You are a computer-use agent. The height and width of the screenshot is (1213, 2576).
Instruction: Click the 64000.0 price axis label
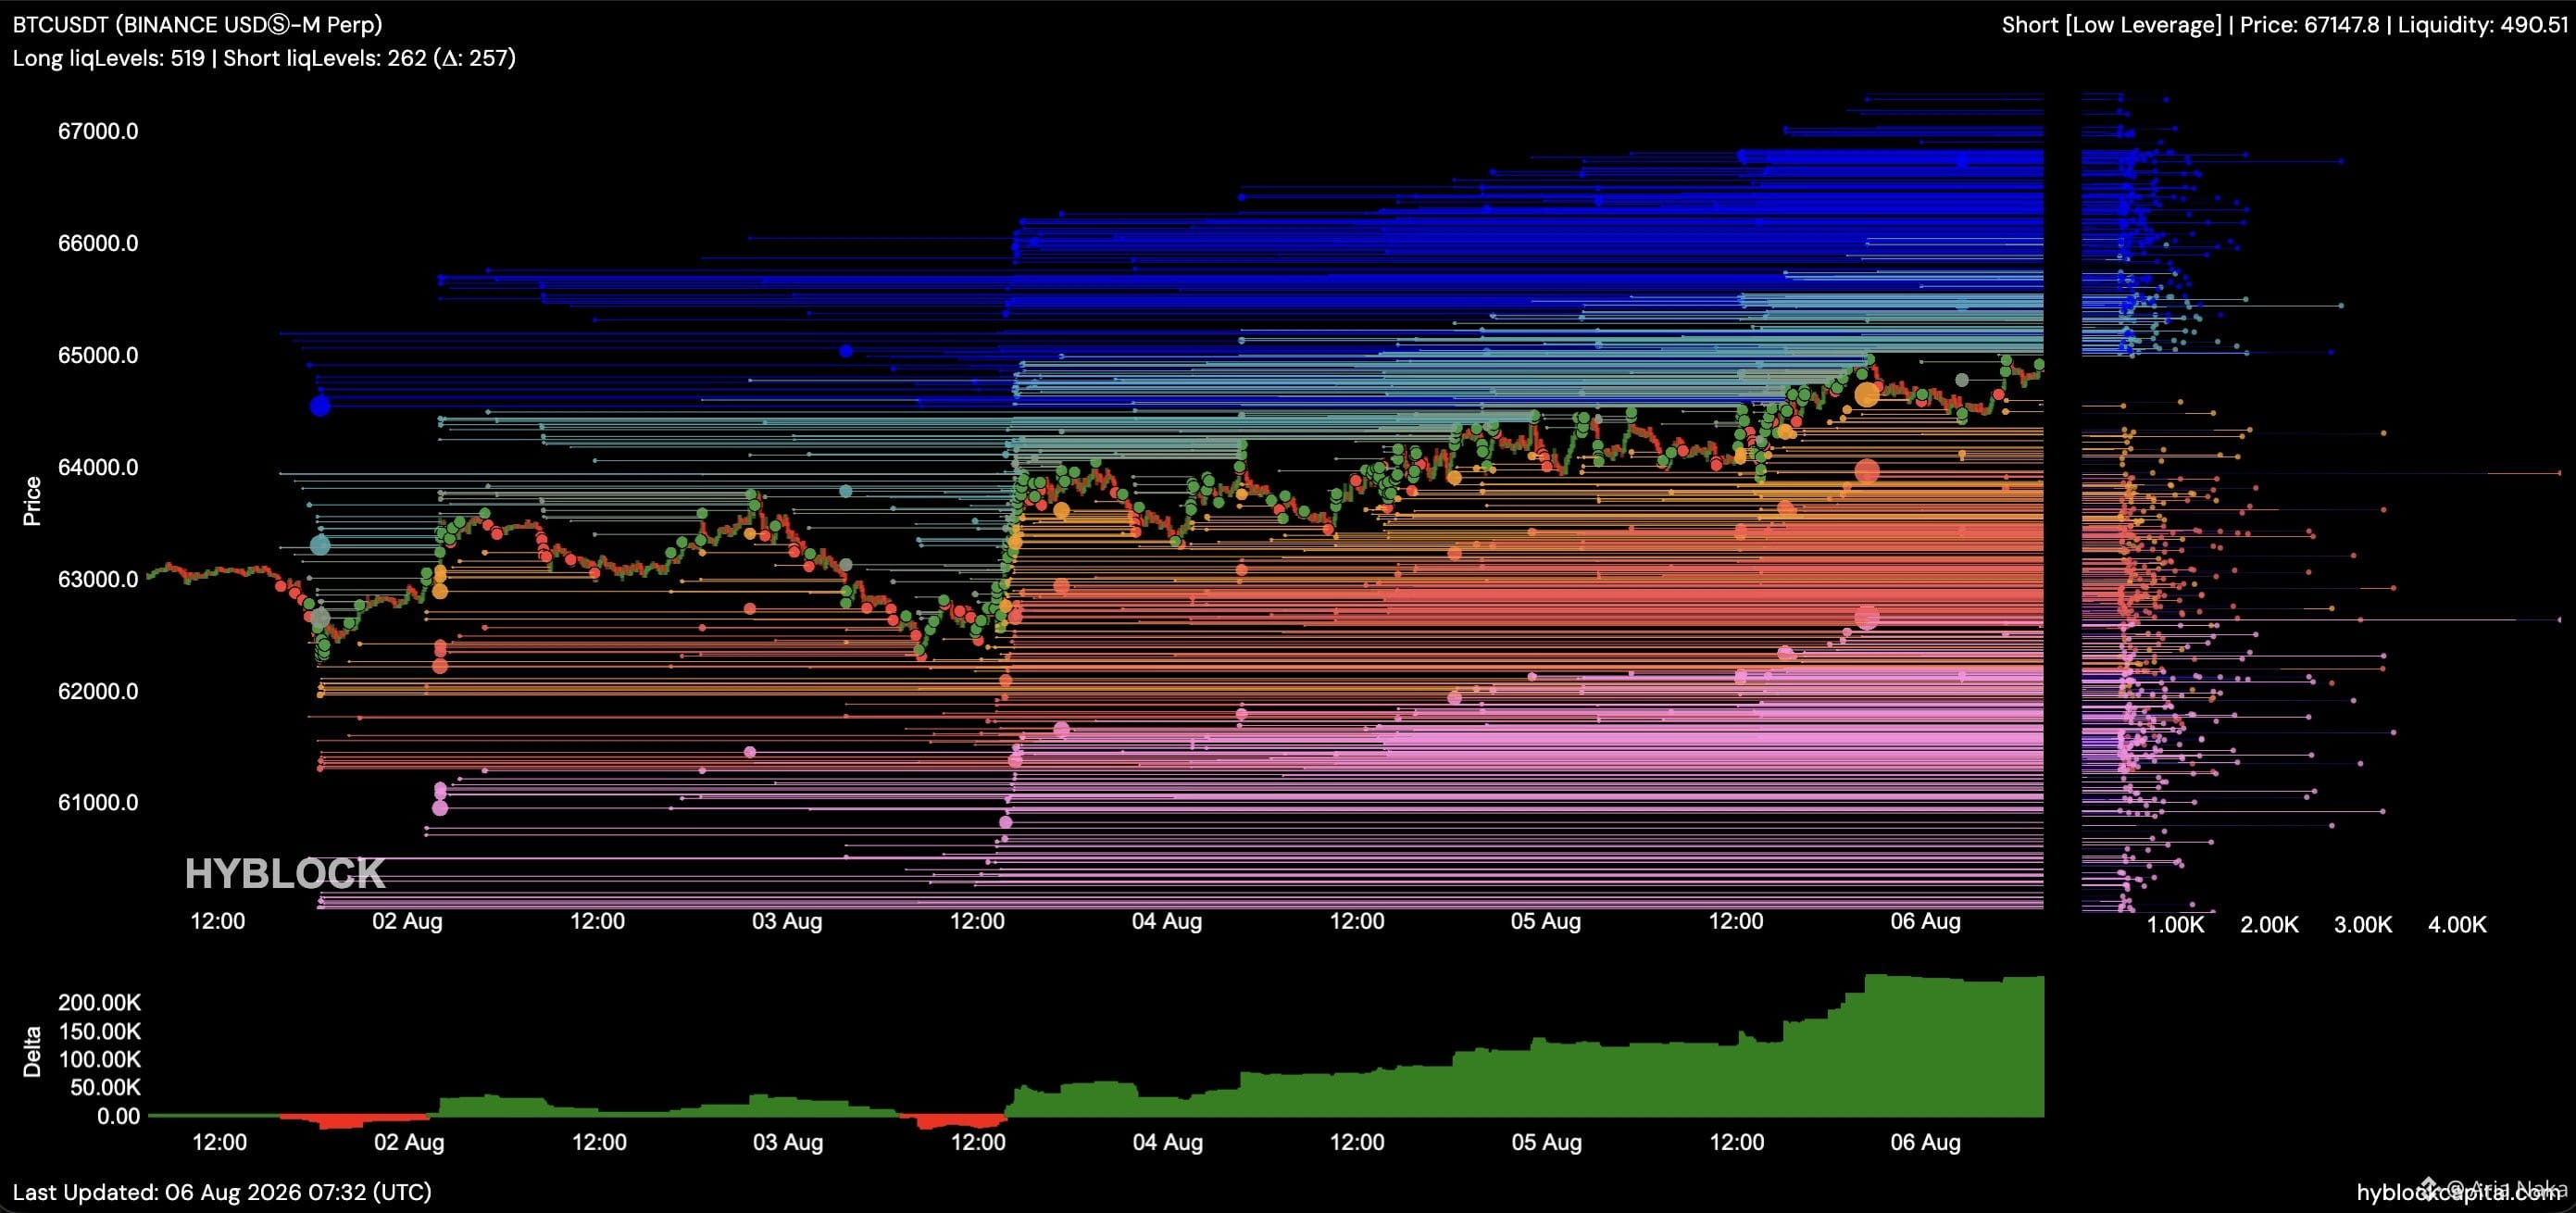coord(98,467)
